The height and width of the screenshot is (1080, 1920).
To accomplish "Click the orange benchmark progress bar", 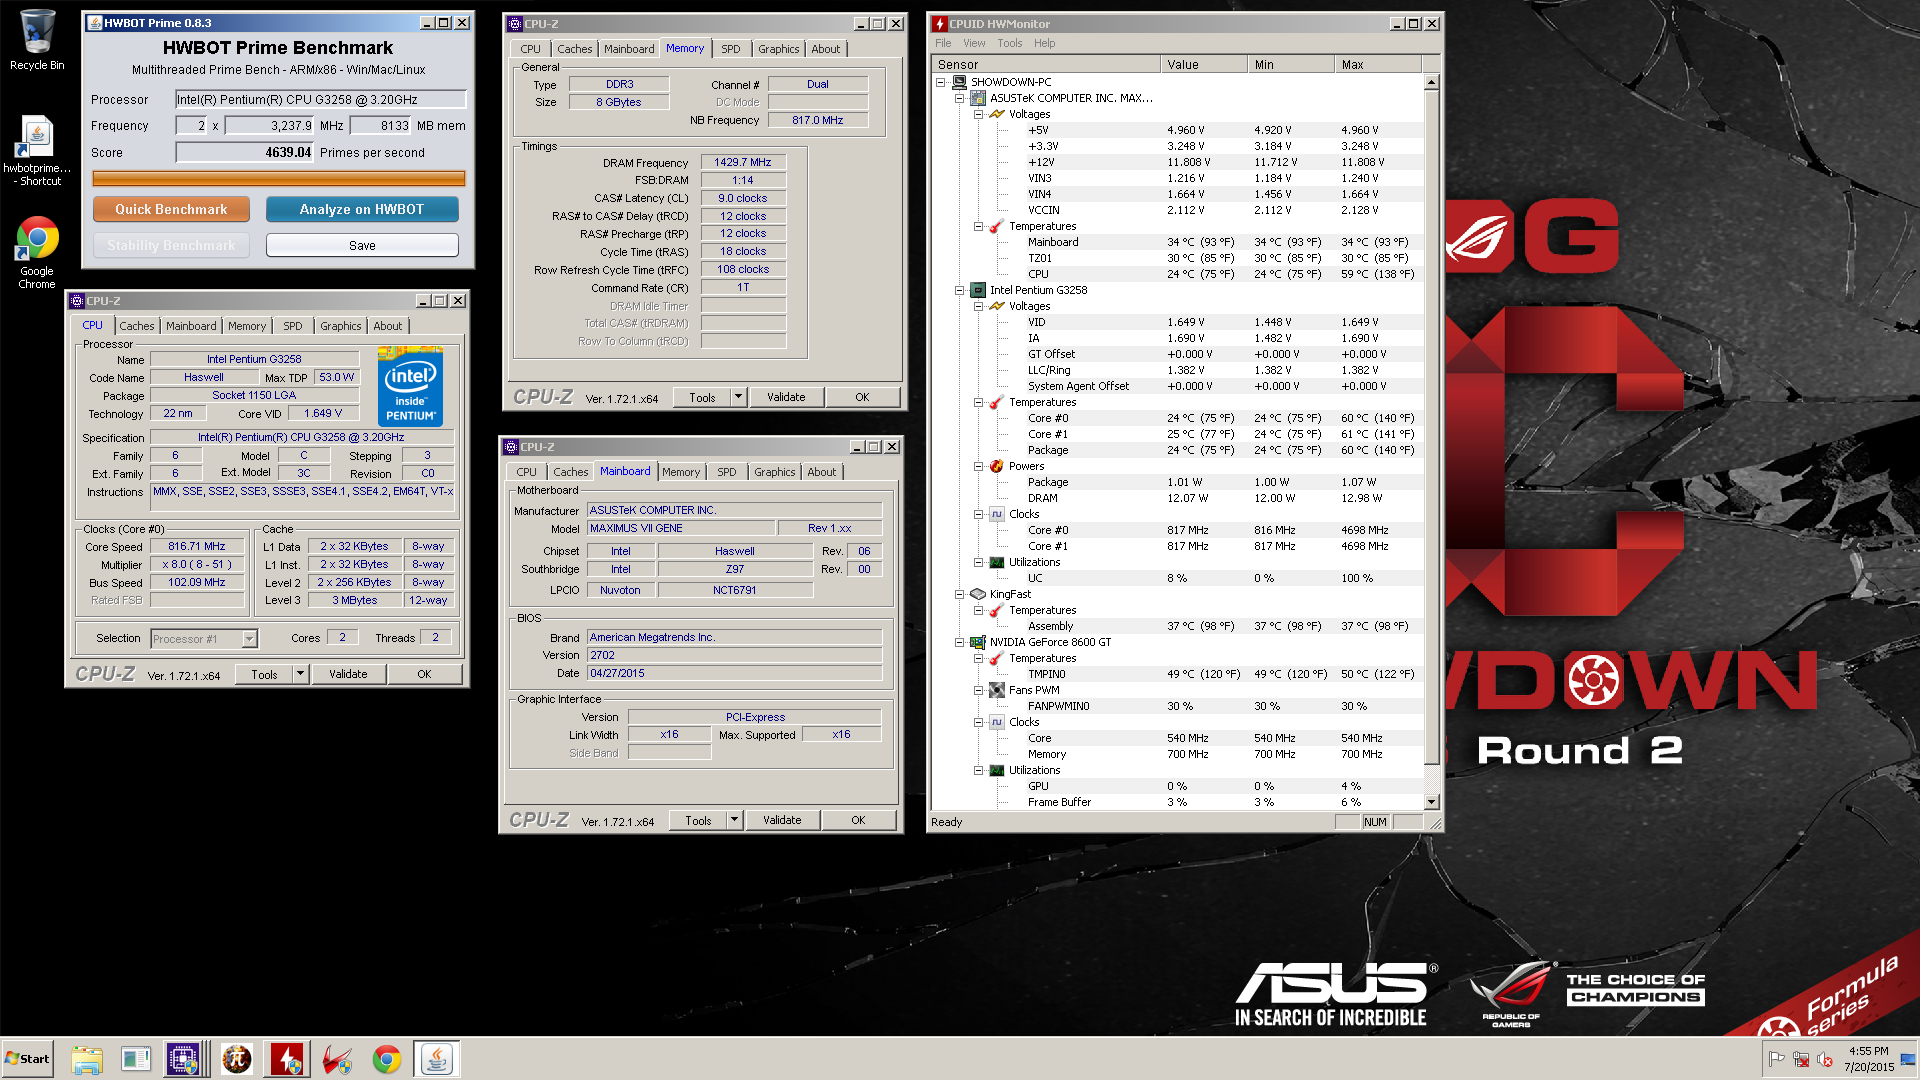I will (279, 179).
